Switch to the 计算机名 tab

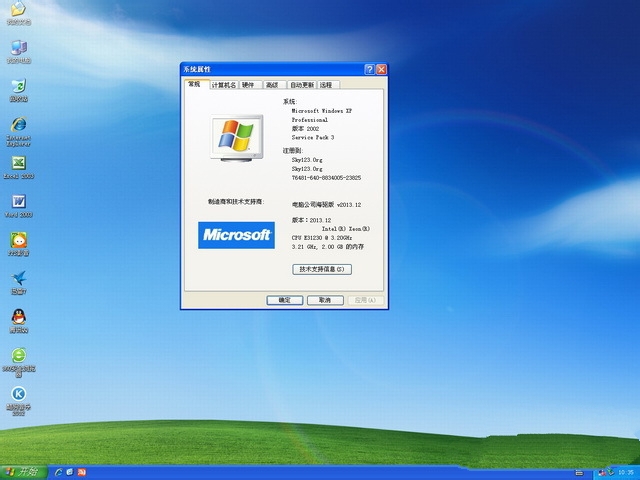(x=224, y=85)
